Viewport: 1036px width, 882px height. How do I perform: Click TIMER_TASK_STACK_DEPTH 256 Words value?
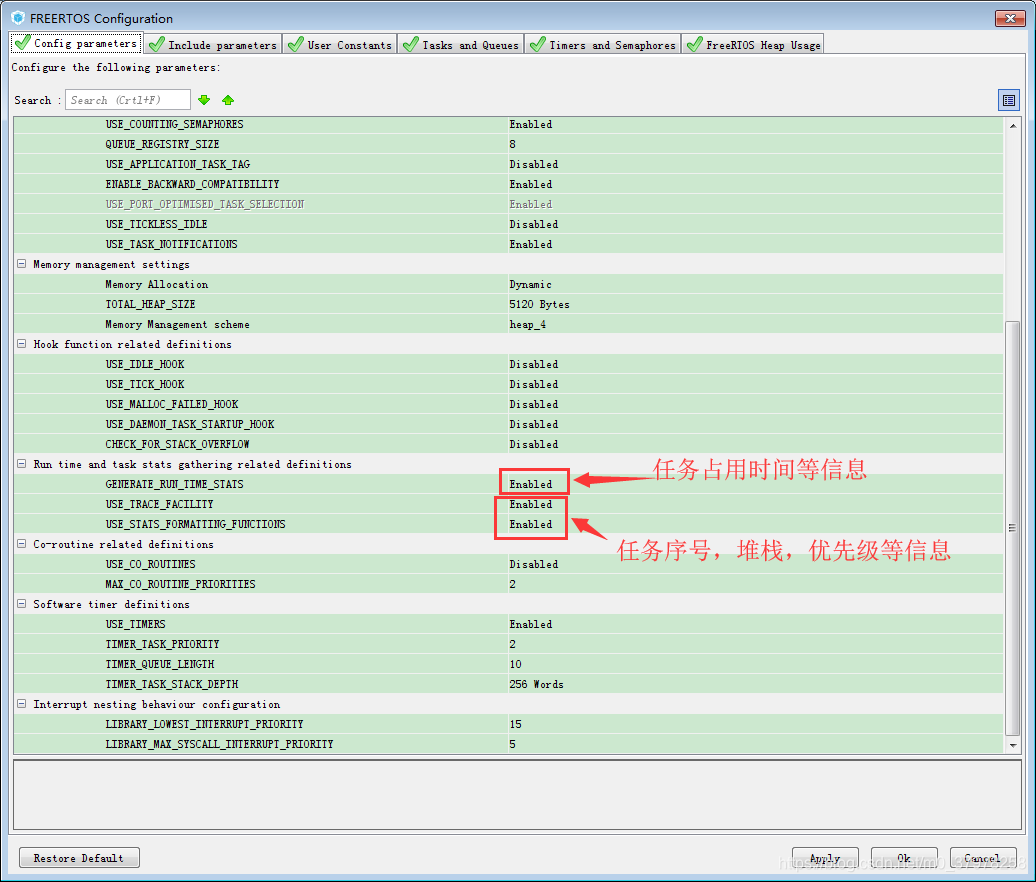coord(536,684)
